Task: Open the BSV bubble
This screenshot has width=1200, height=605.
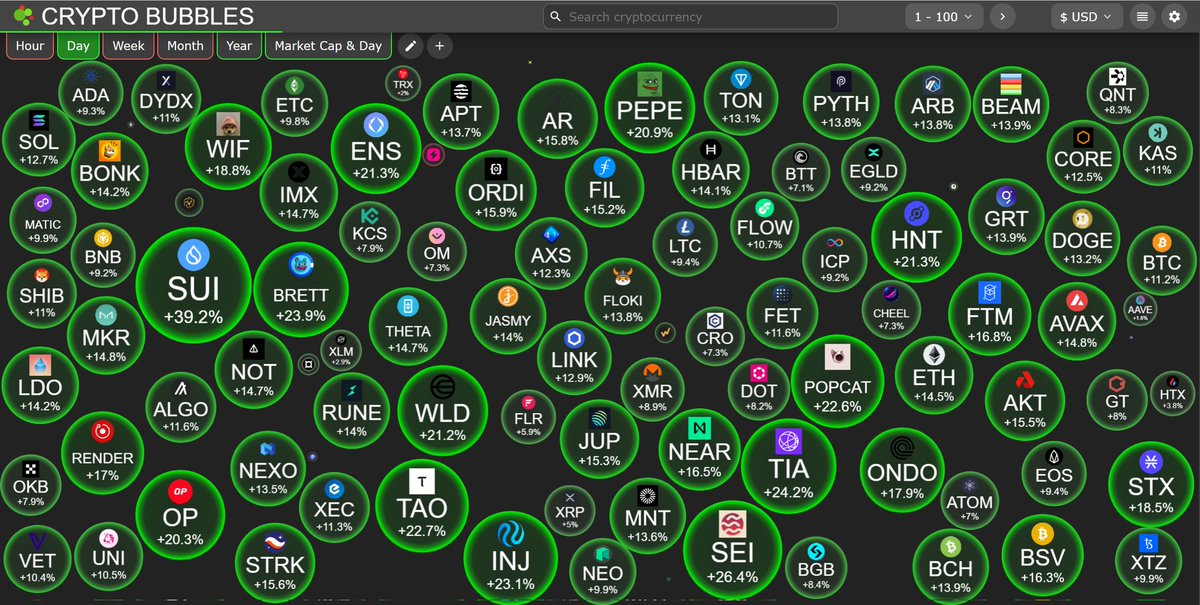Action: click(1043, 557)
